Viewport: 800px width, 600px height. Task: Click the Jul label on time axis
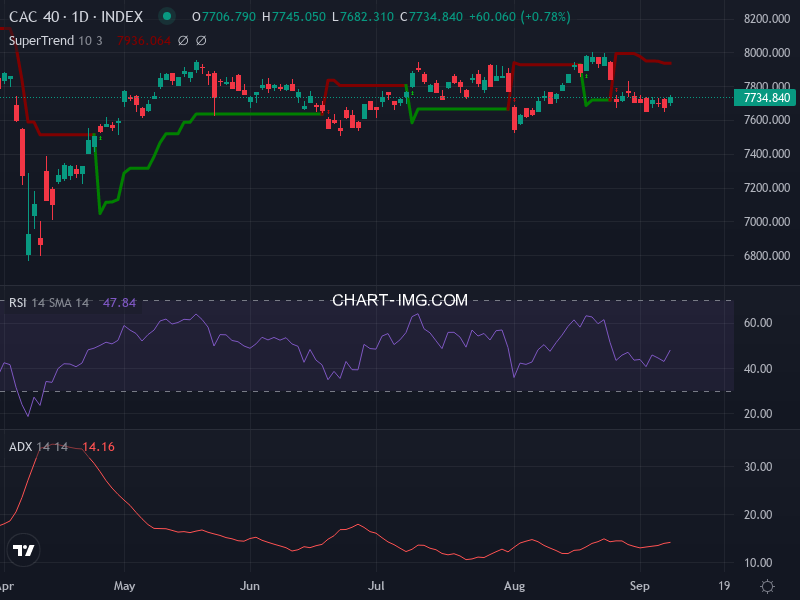376,586
